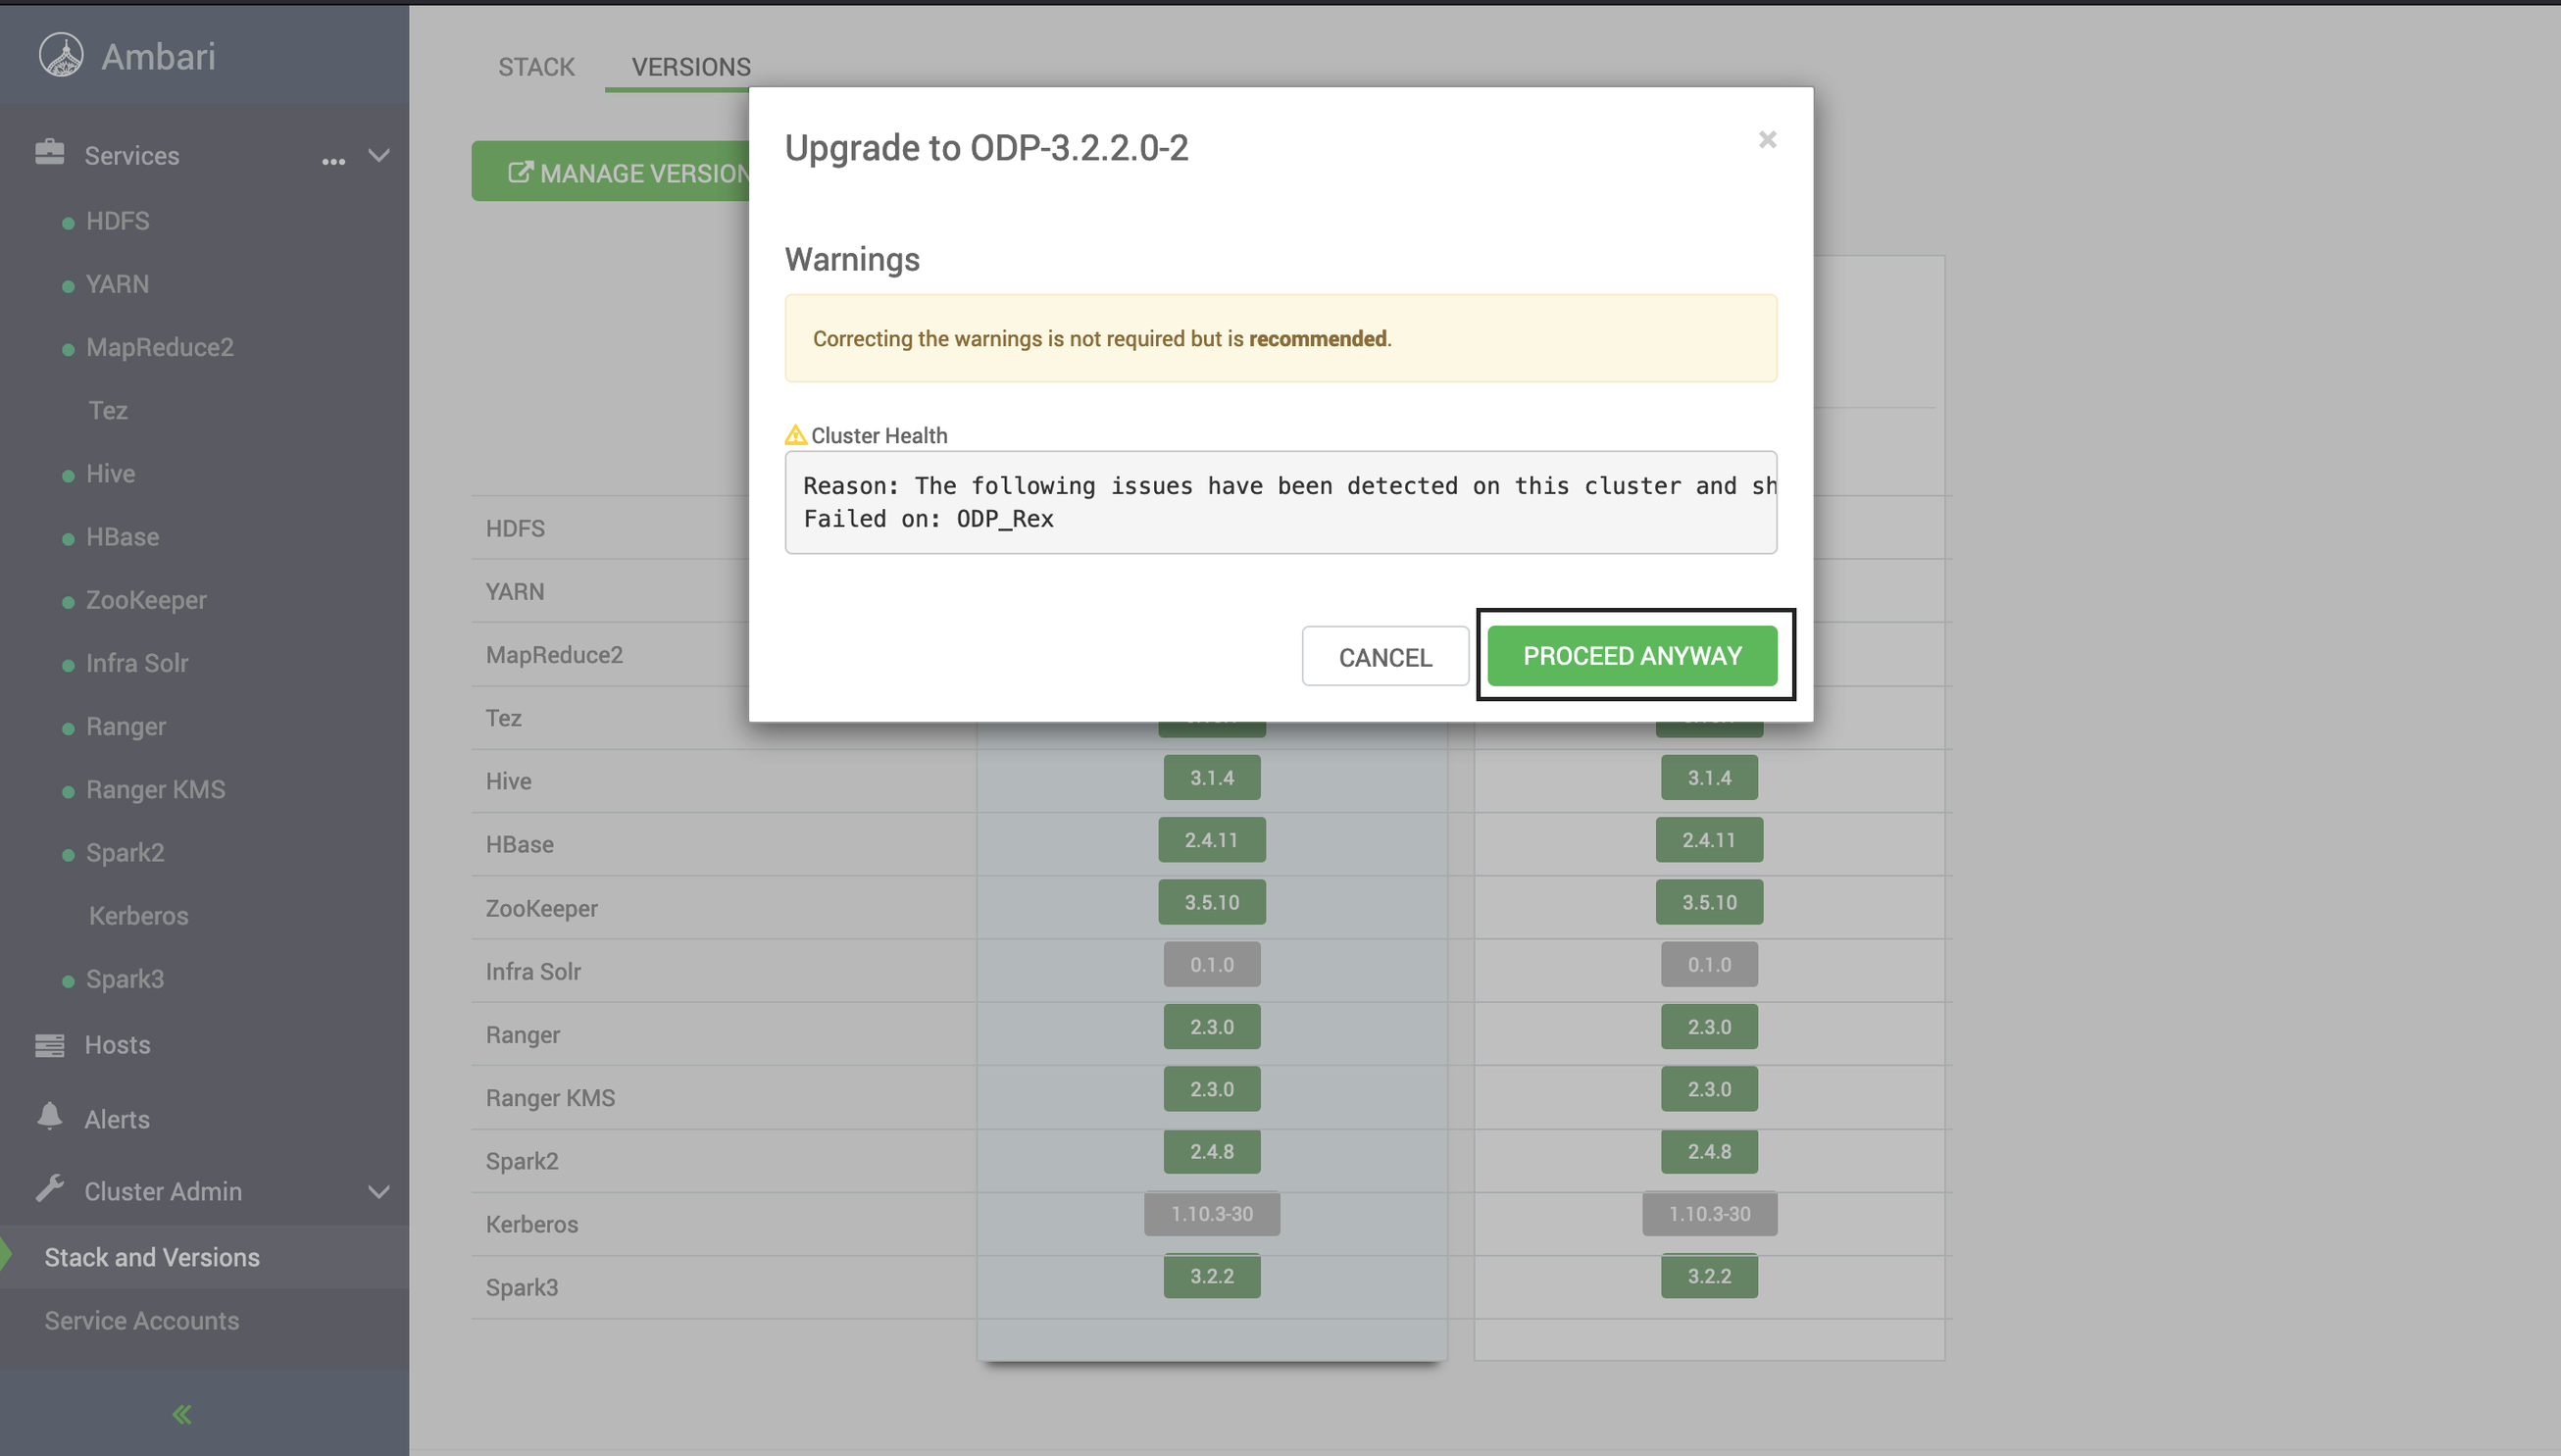Open Tez service in sidebar

108,410
